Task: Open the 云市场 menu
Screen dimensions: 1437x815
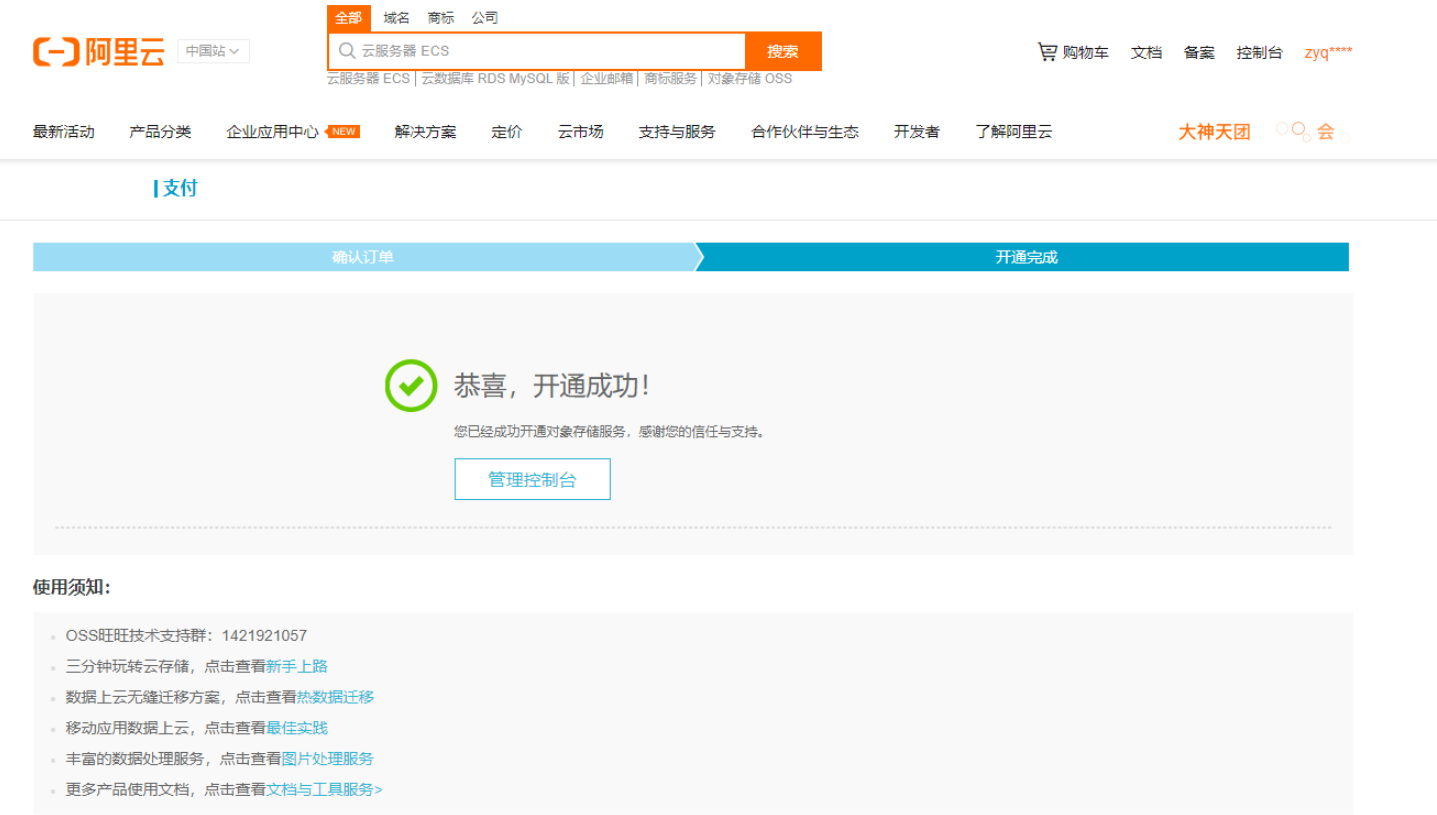Action: pos(581,131)
